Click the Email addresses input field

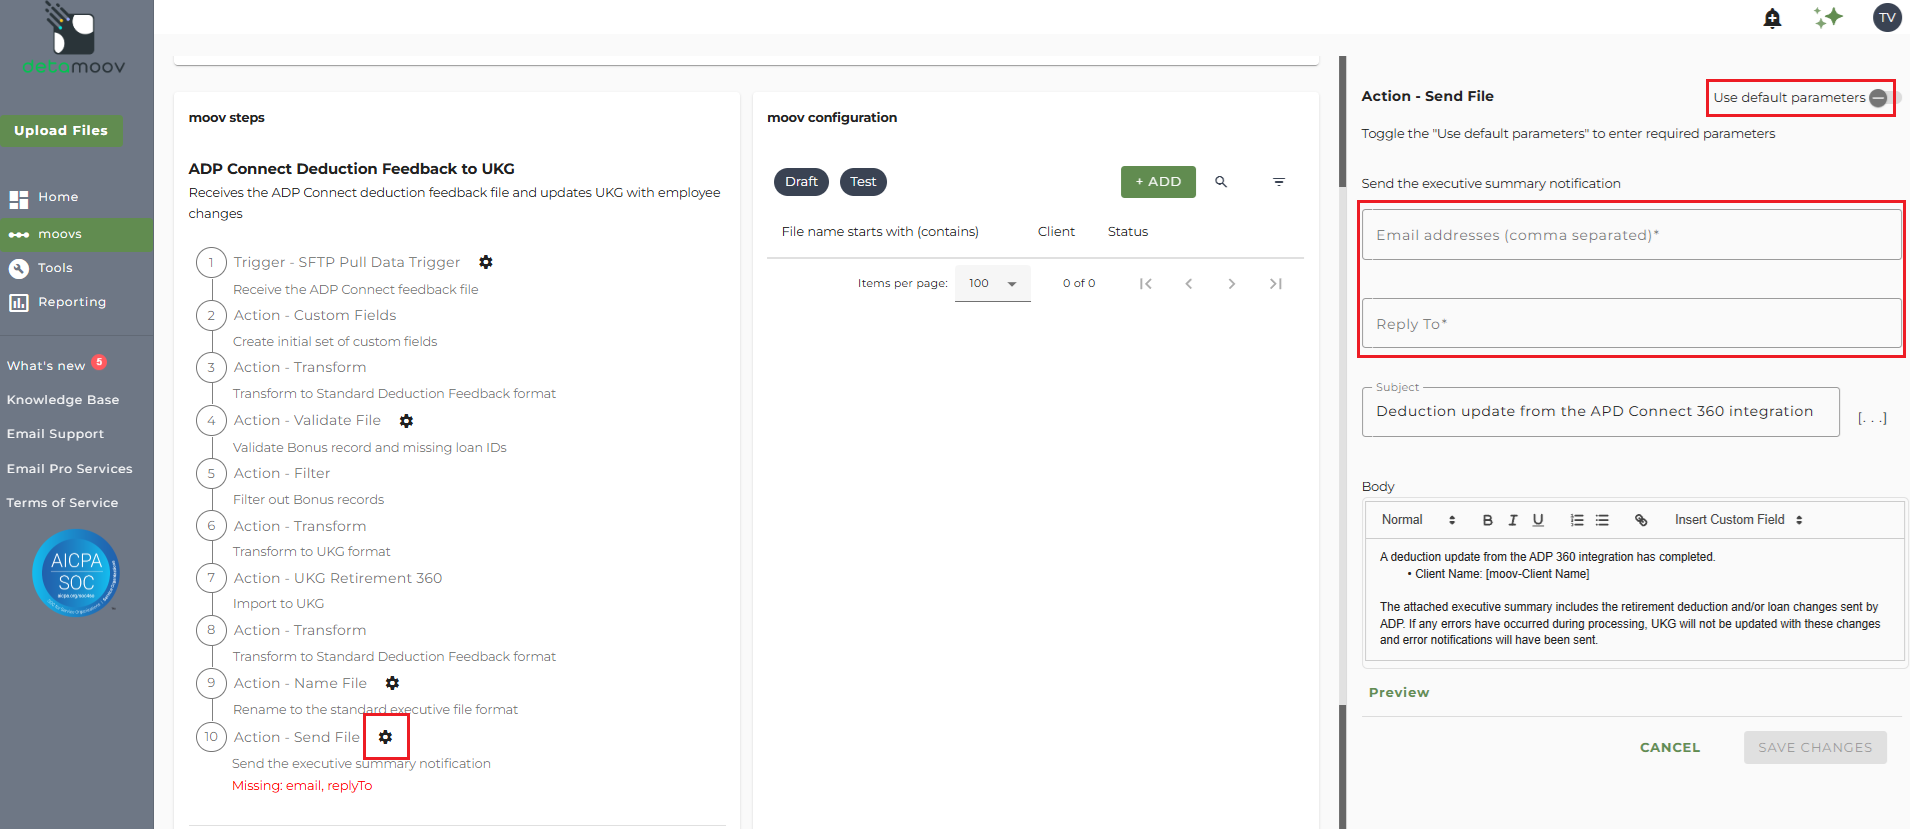[x=1631, y=235]
